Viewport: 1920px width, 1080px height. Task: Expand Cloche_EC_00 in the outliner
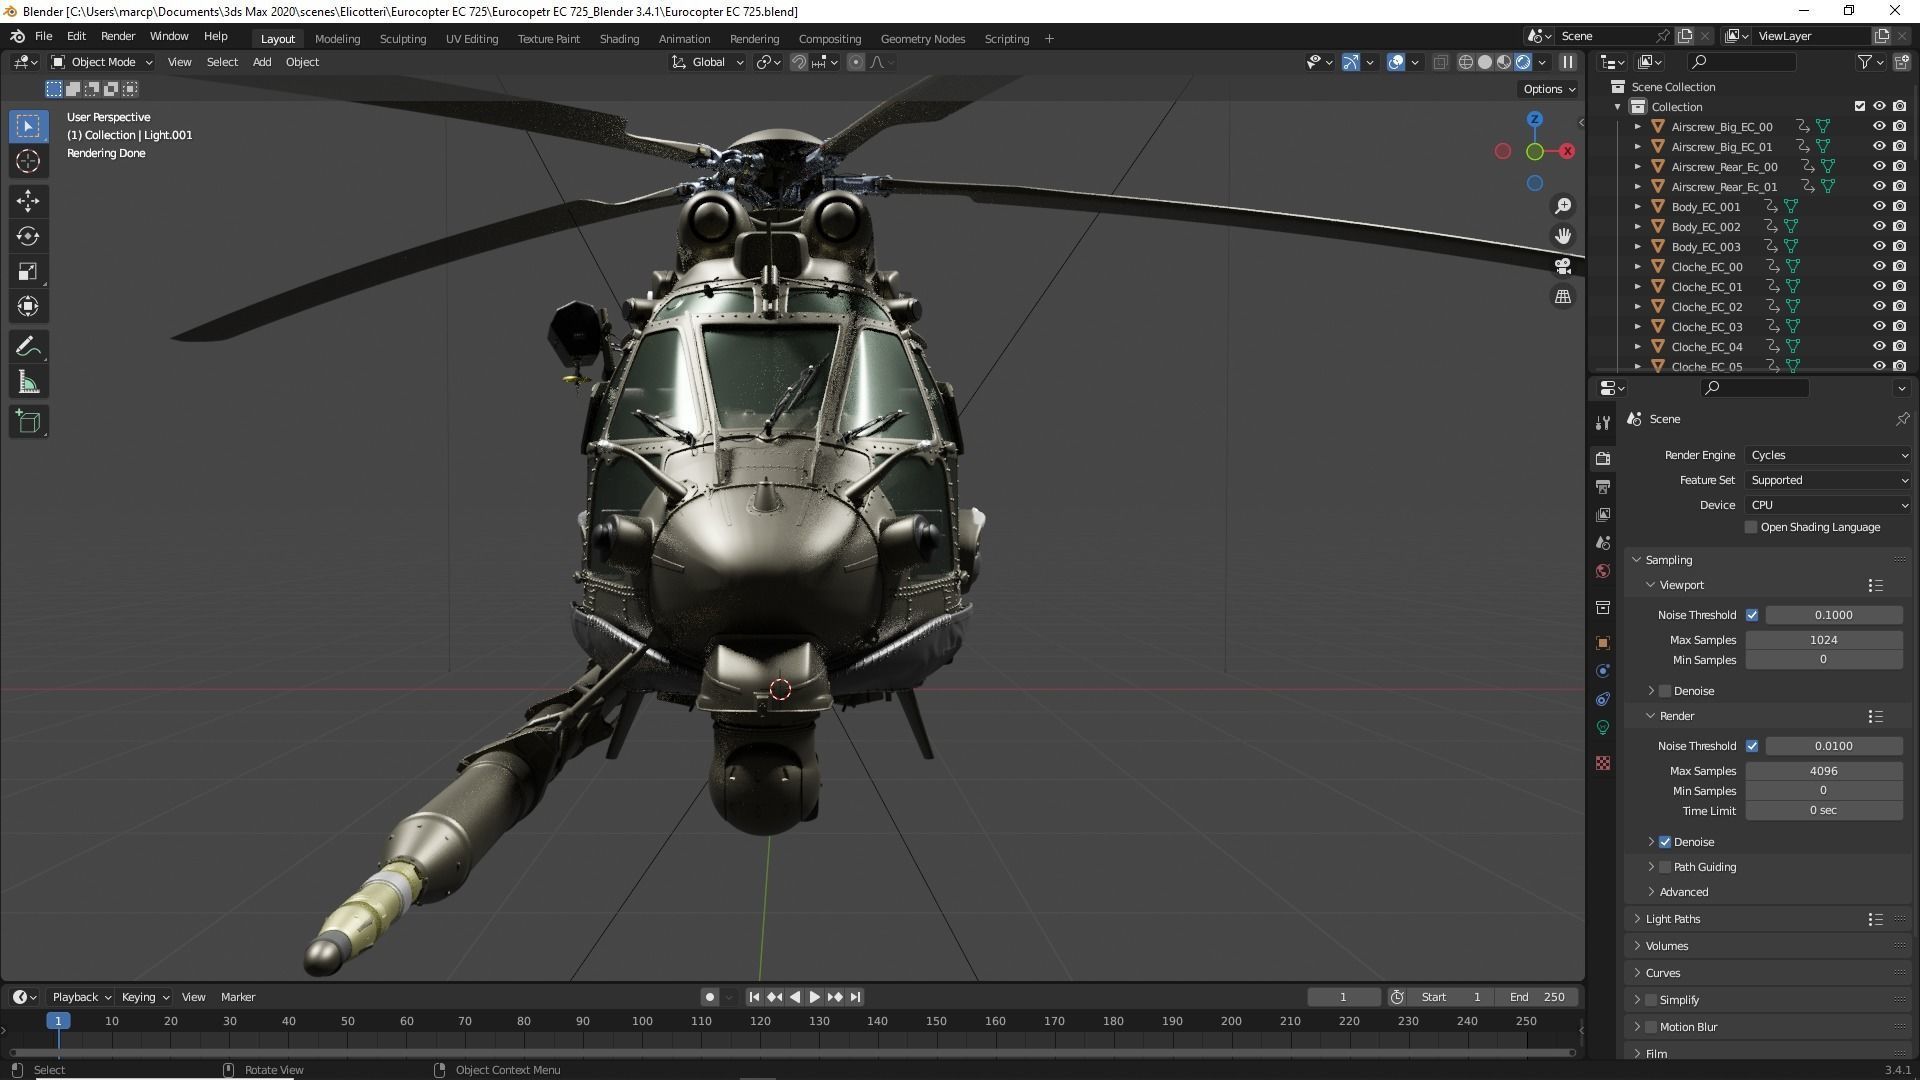(x=1638, y=267)
